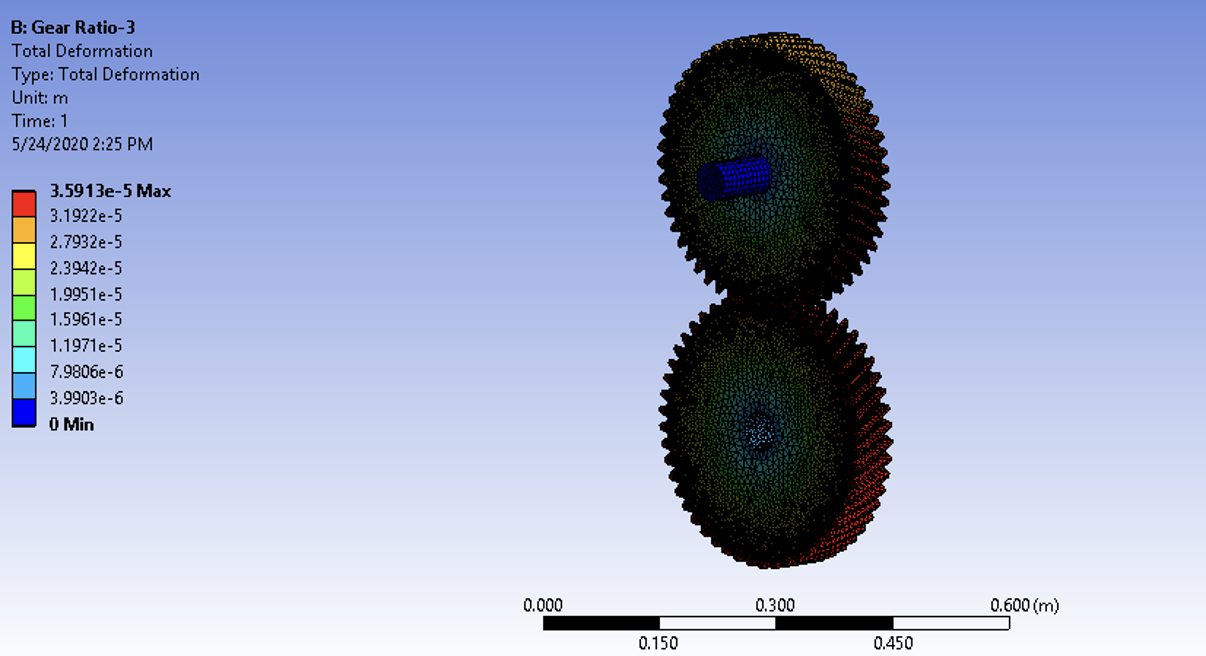Click the 'Unit: m' label
The width and height of the screenshot is (1206, 656).
pyautogui.click(x=39, y=98)
